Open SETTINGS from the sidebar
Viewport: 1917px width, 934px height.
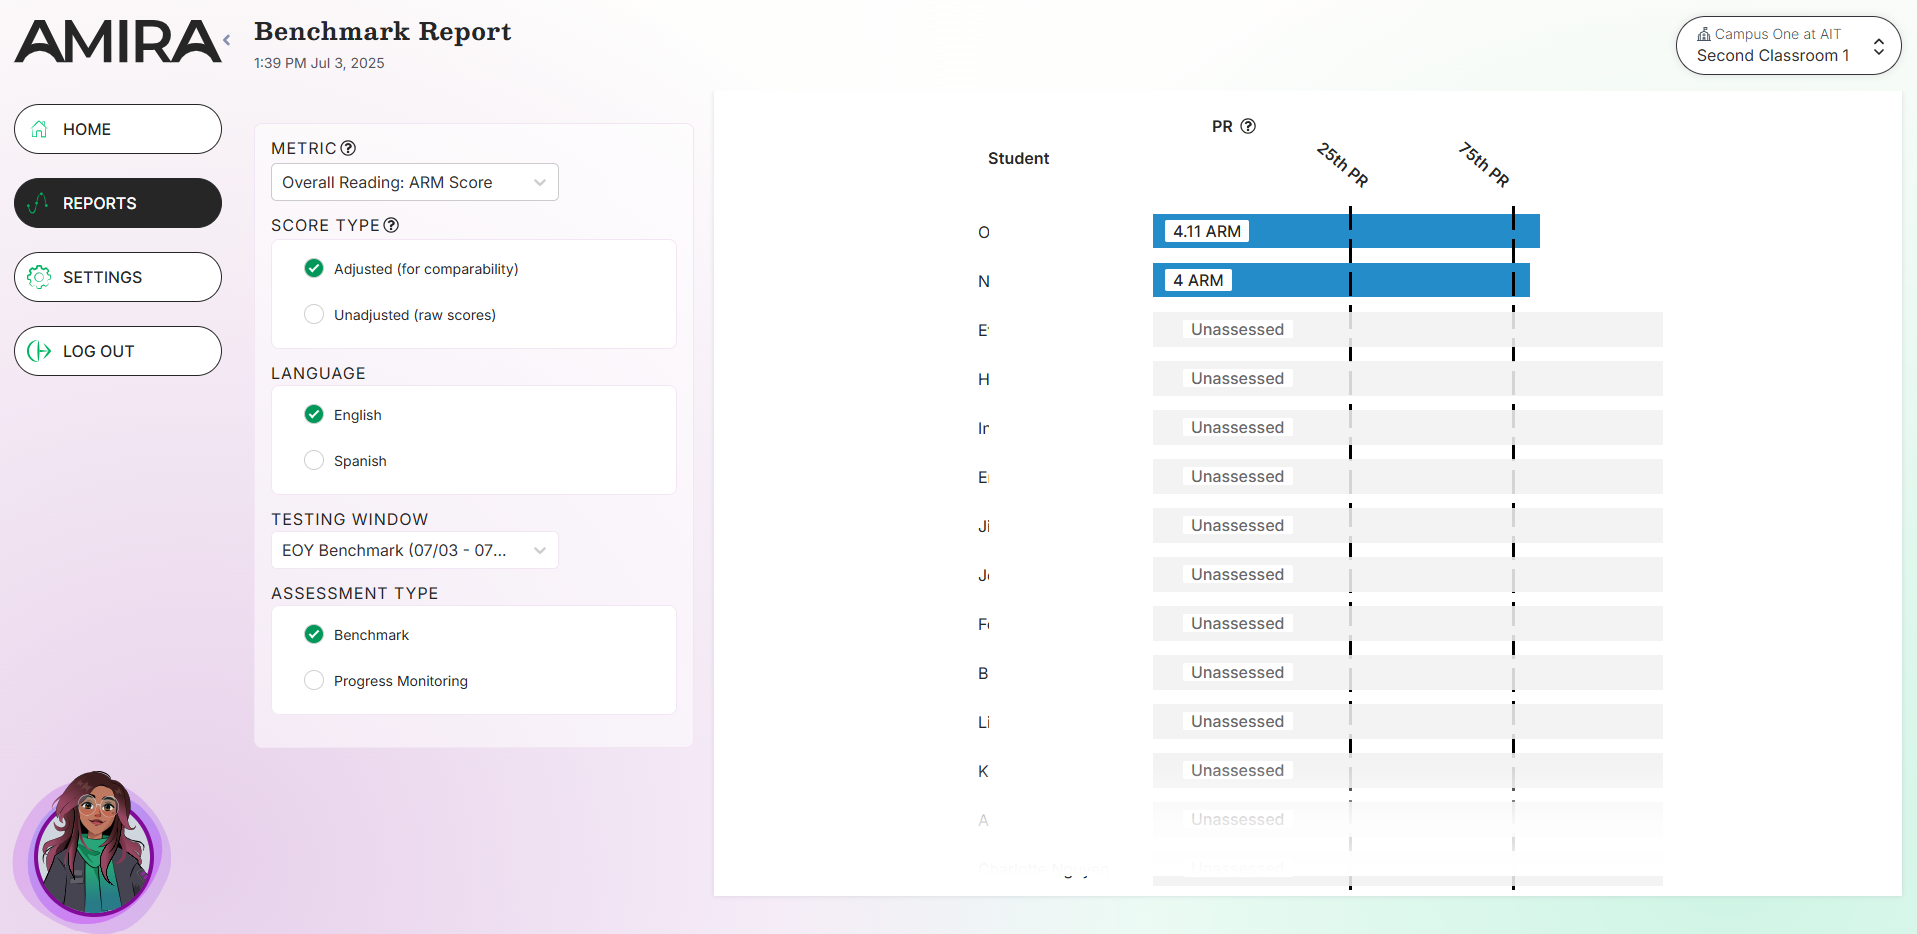118,277
